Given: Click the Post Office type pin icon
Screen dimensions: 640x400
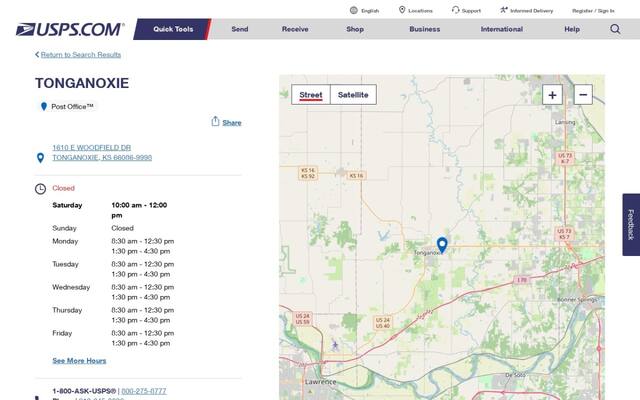Looking at the screenshot, I should click(44, 107).
